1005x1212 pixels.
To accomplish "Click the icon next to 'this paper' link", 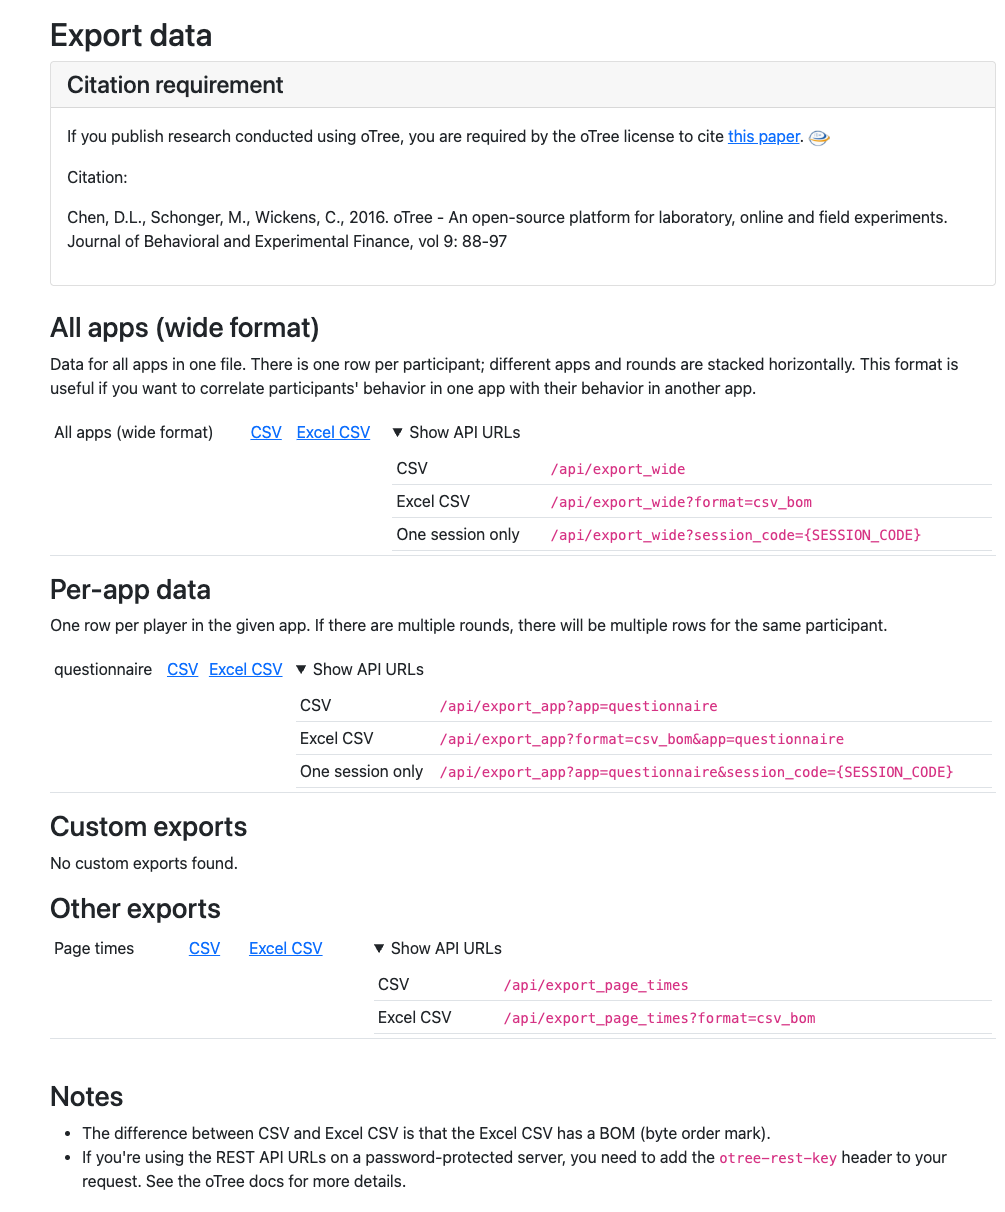I will point(819,138).
